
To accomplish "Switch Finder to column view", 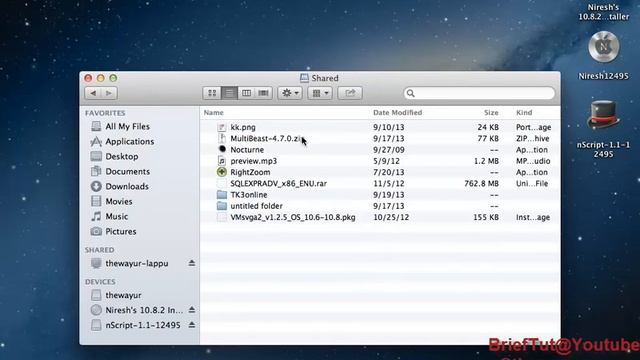I will tap(246, 93).
